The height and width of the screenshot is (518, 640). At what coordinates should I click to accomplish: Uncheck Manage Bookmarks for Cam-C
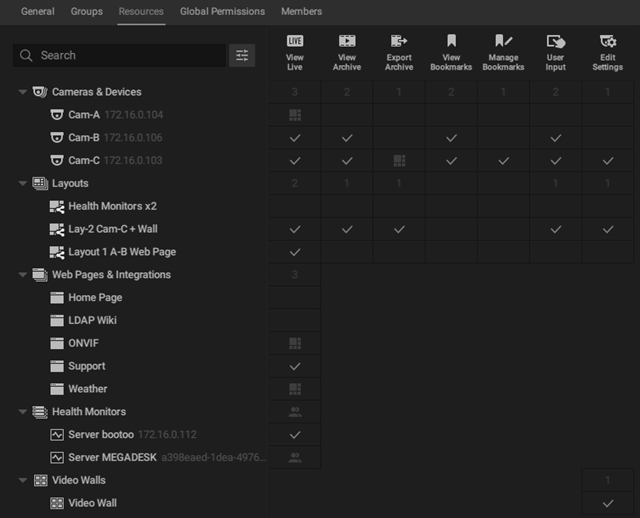[503, 160]
